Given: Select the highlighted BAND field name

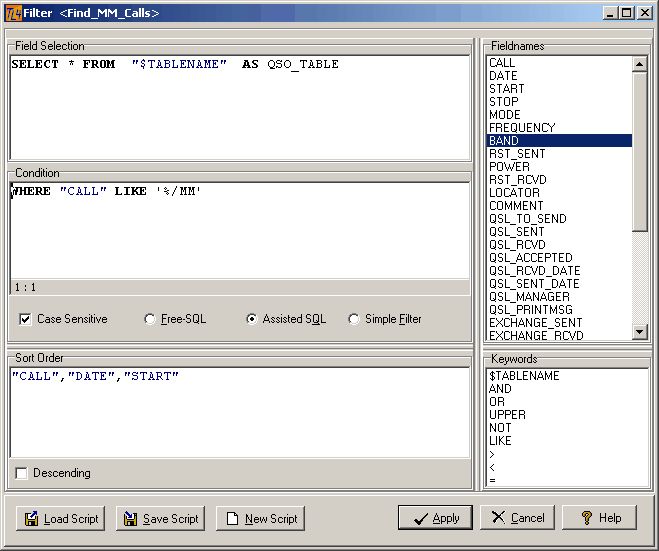Looking at the screenshot, I should coord(559,141).
